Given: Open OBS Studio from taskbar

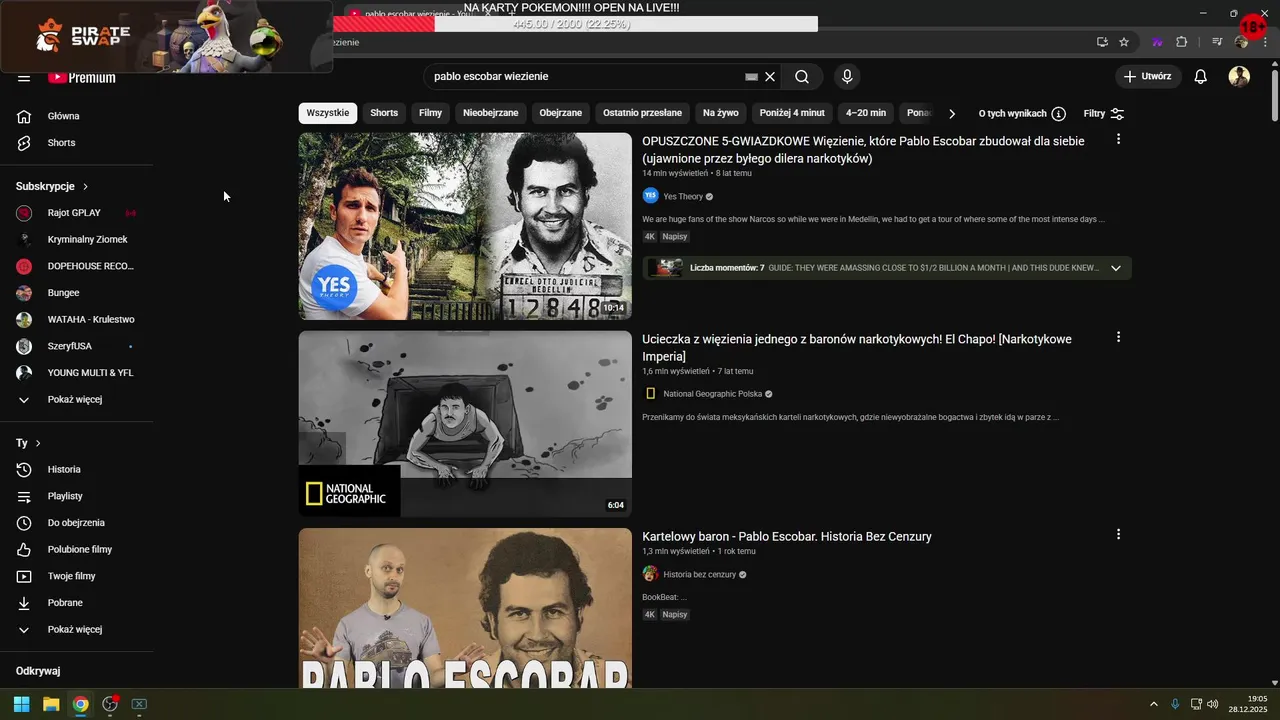Looking at the screenshot, I should pos(110,704).
